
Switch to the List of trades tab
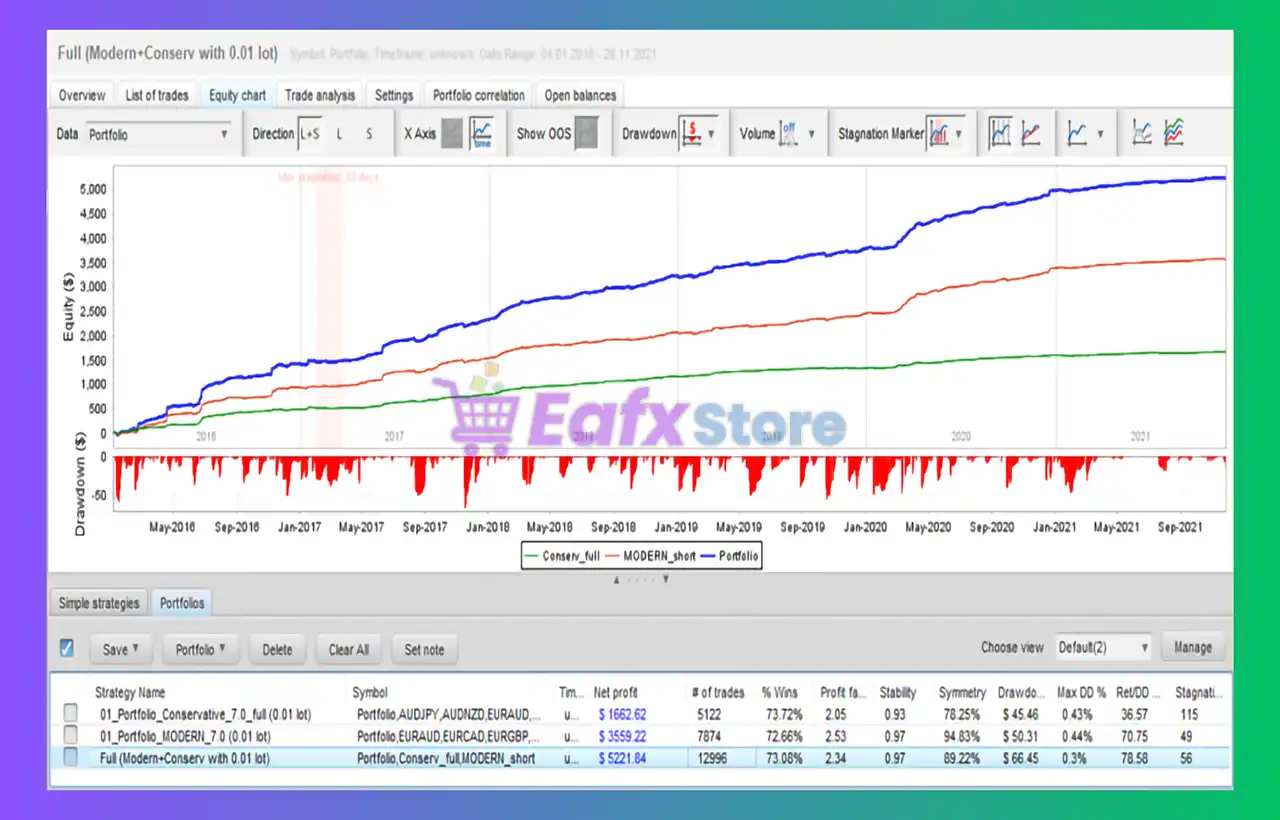[156, 95]
